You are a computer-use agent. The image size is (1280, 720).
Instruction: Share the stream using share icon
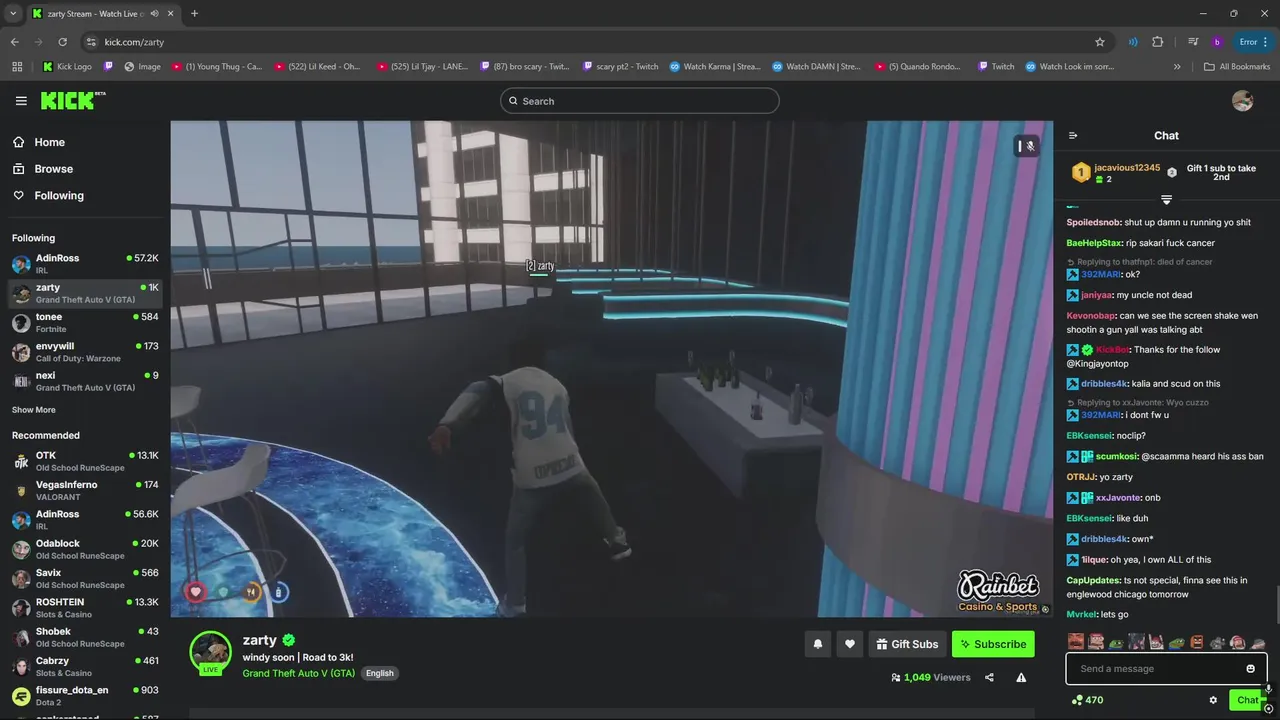pyautogui.click(x=989, y=677)
